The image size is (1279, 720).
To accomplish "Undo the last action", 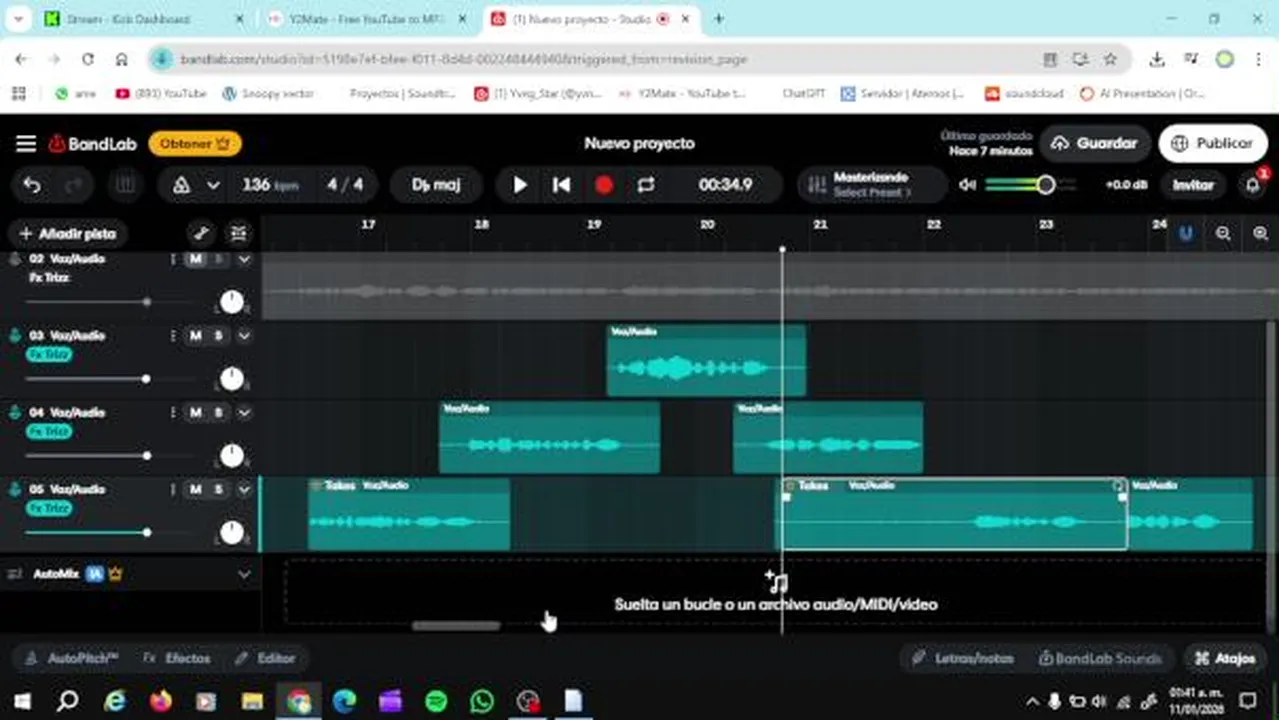I will click(x=32, y=185).
